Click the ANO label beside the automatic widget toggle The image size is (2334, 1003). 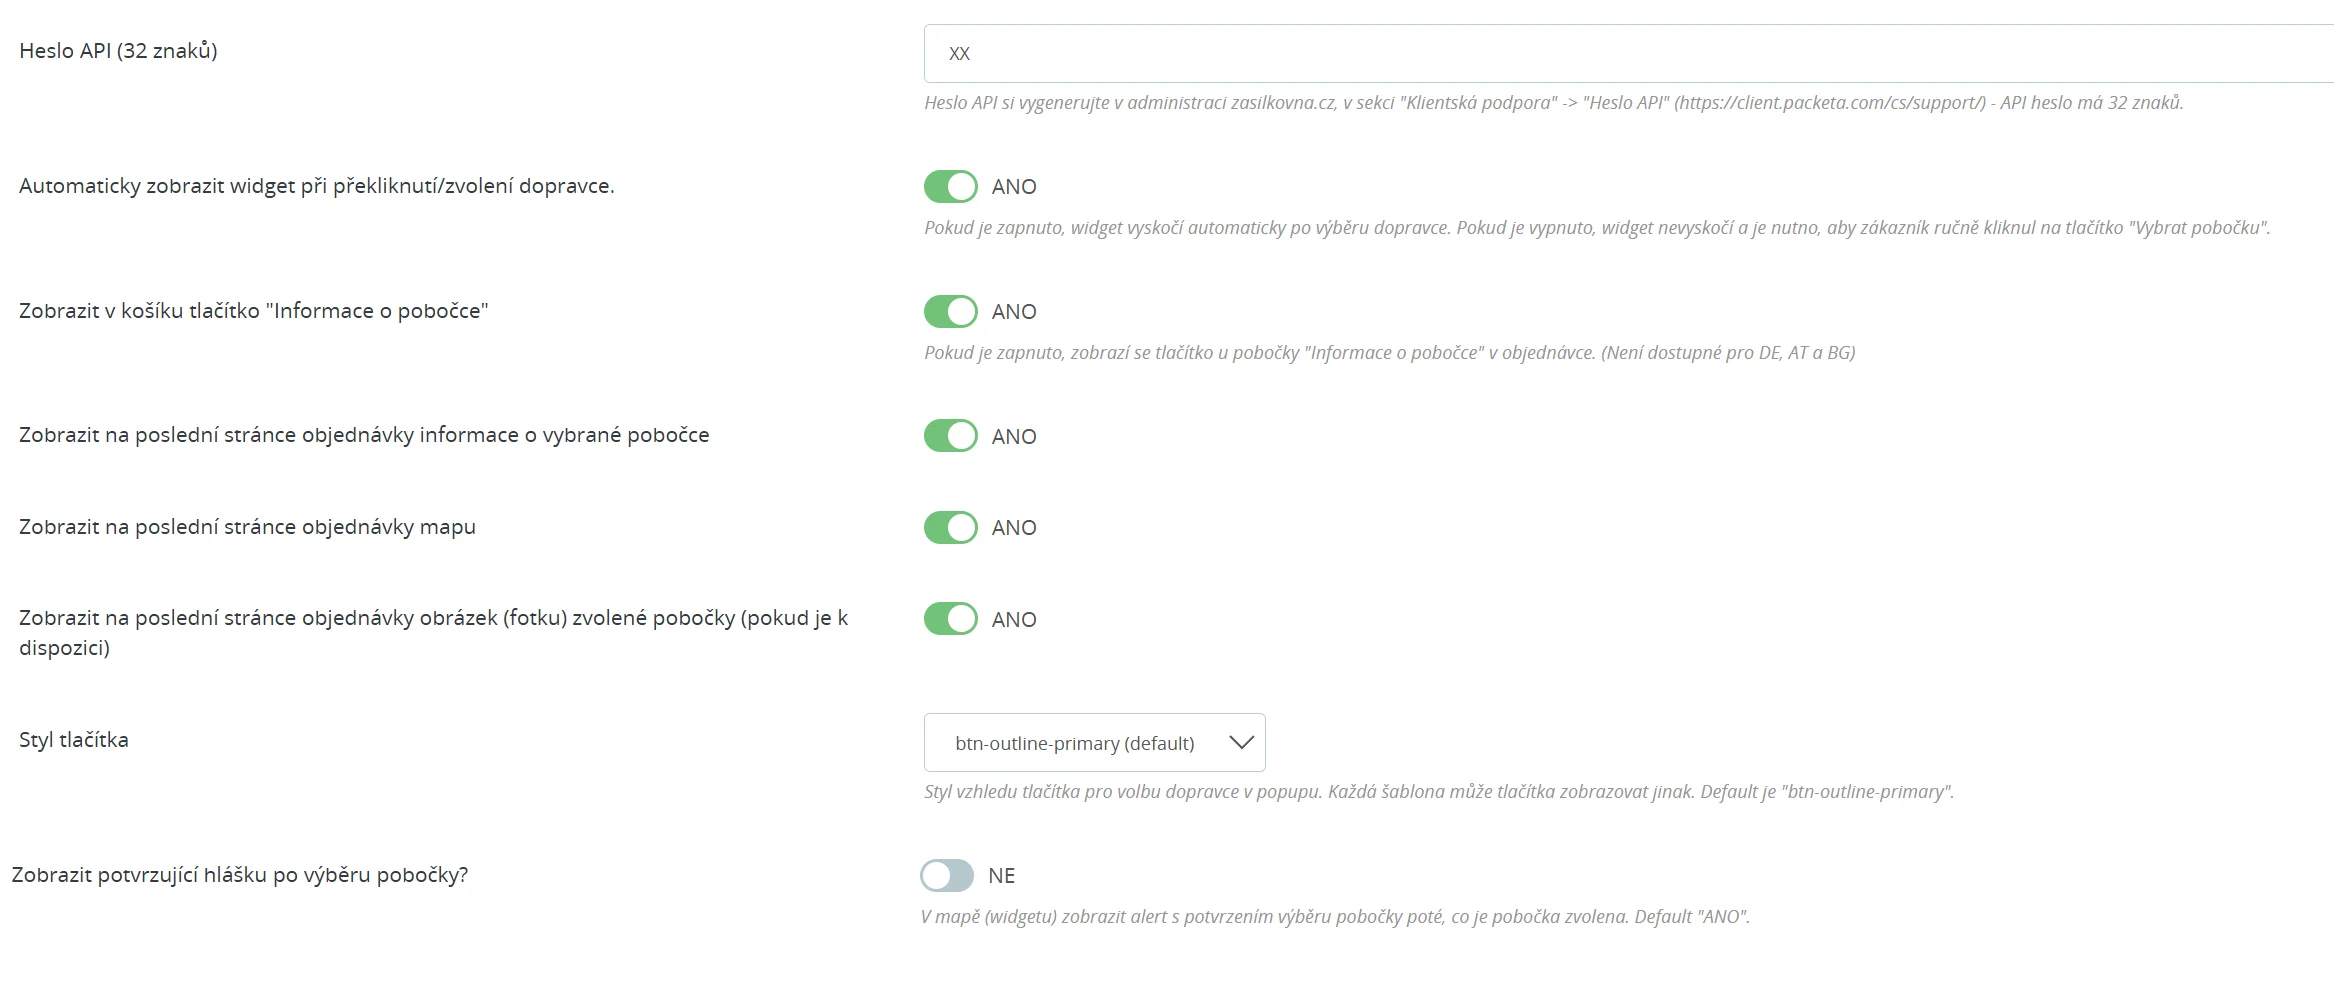1014,187
